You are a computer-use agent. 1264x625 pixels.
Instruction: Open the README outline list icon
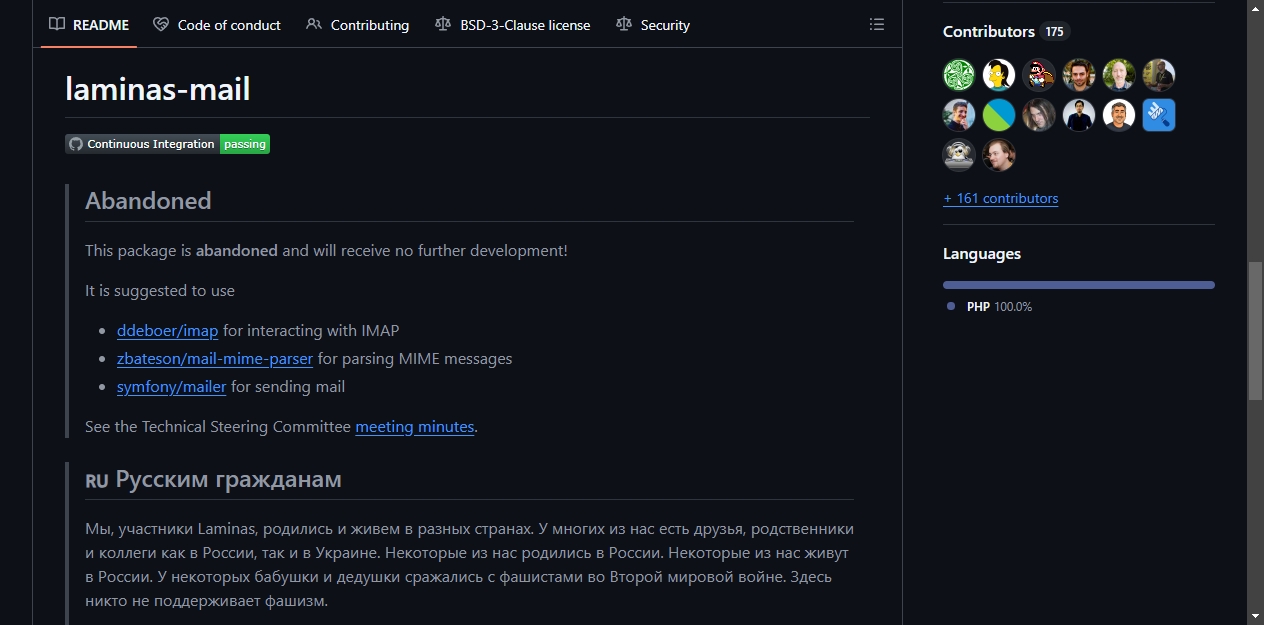point(877,24)
